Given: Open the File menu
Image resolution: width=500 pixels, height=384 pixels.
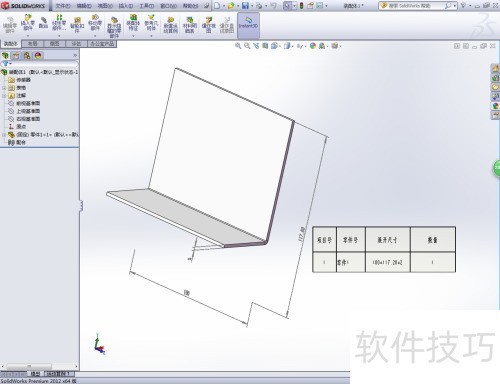Looking at the screenshot, I should 63,6.
